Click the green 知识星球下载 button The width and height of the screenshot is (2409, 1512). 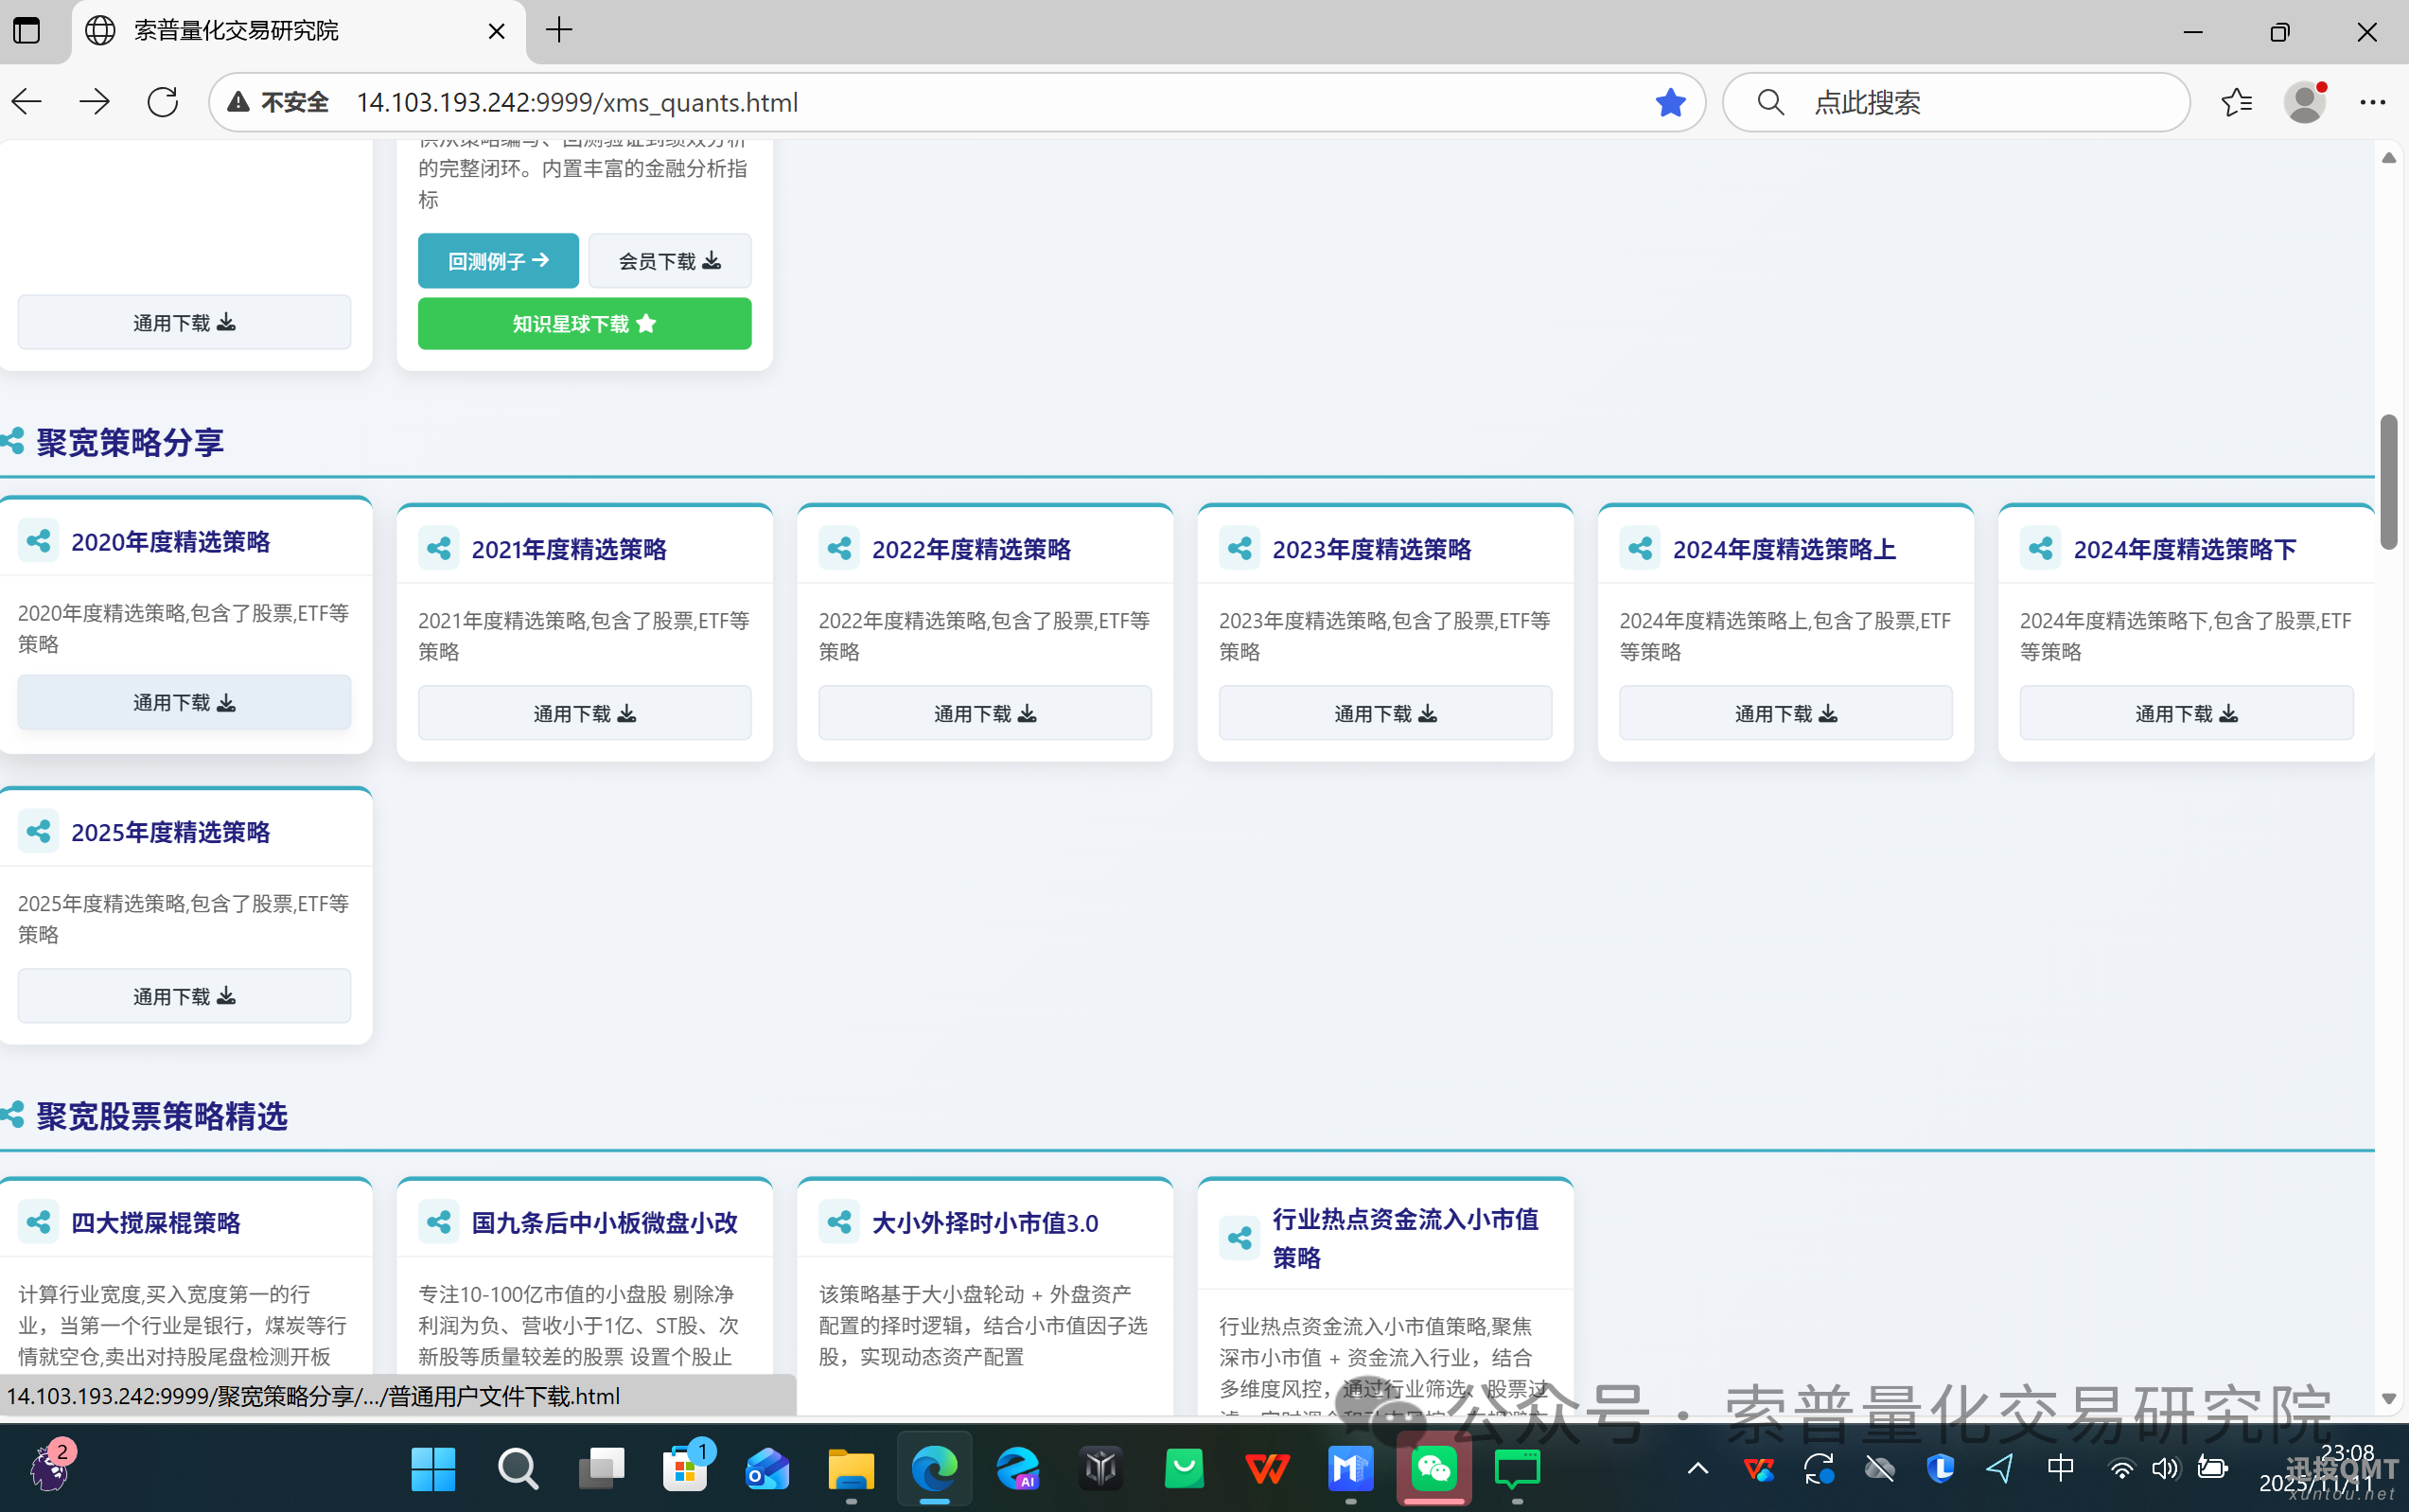(584, 323)
